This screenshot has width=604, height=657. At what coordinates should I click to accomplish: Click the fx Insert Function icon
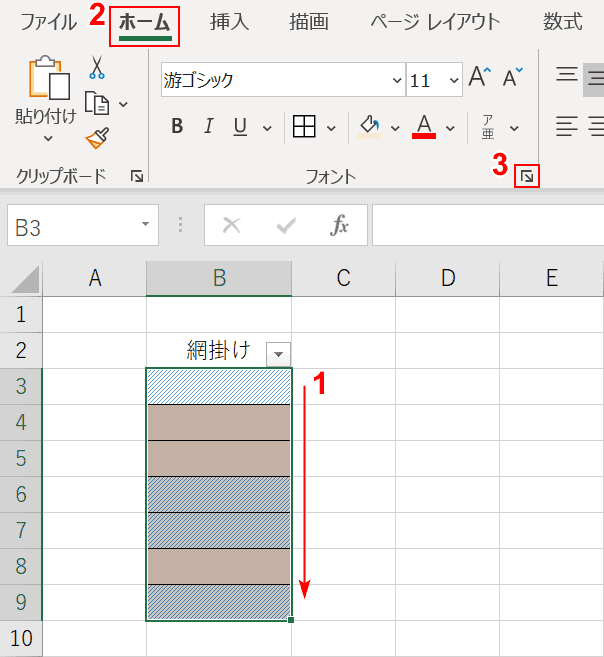[x=339, y=225]
